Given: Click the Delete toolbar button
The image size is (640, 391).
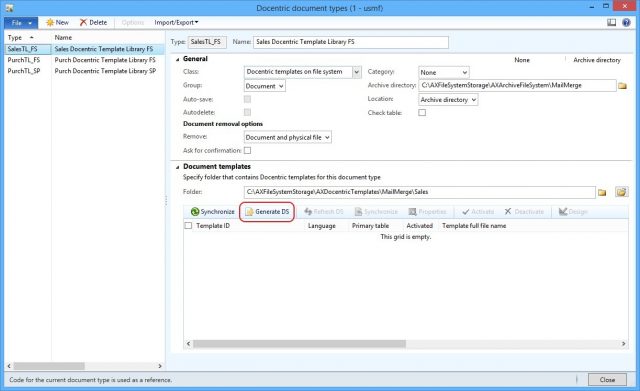Looking at the screenshot, I should [x=93, y=22].
